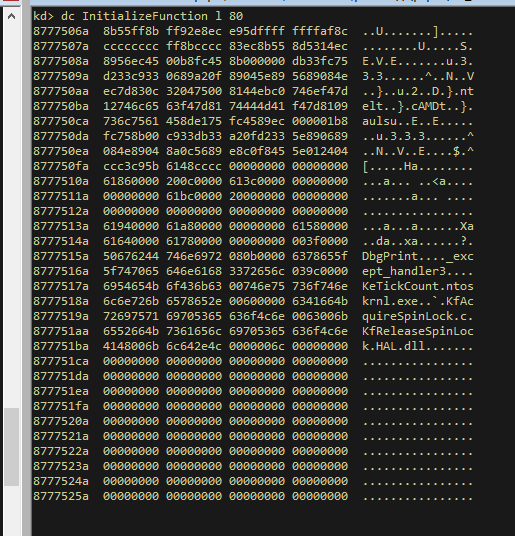This screenshot has height=536, width=515.
Task: Click address 8777522a
Action: (61, 452)
